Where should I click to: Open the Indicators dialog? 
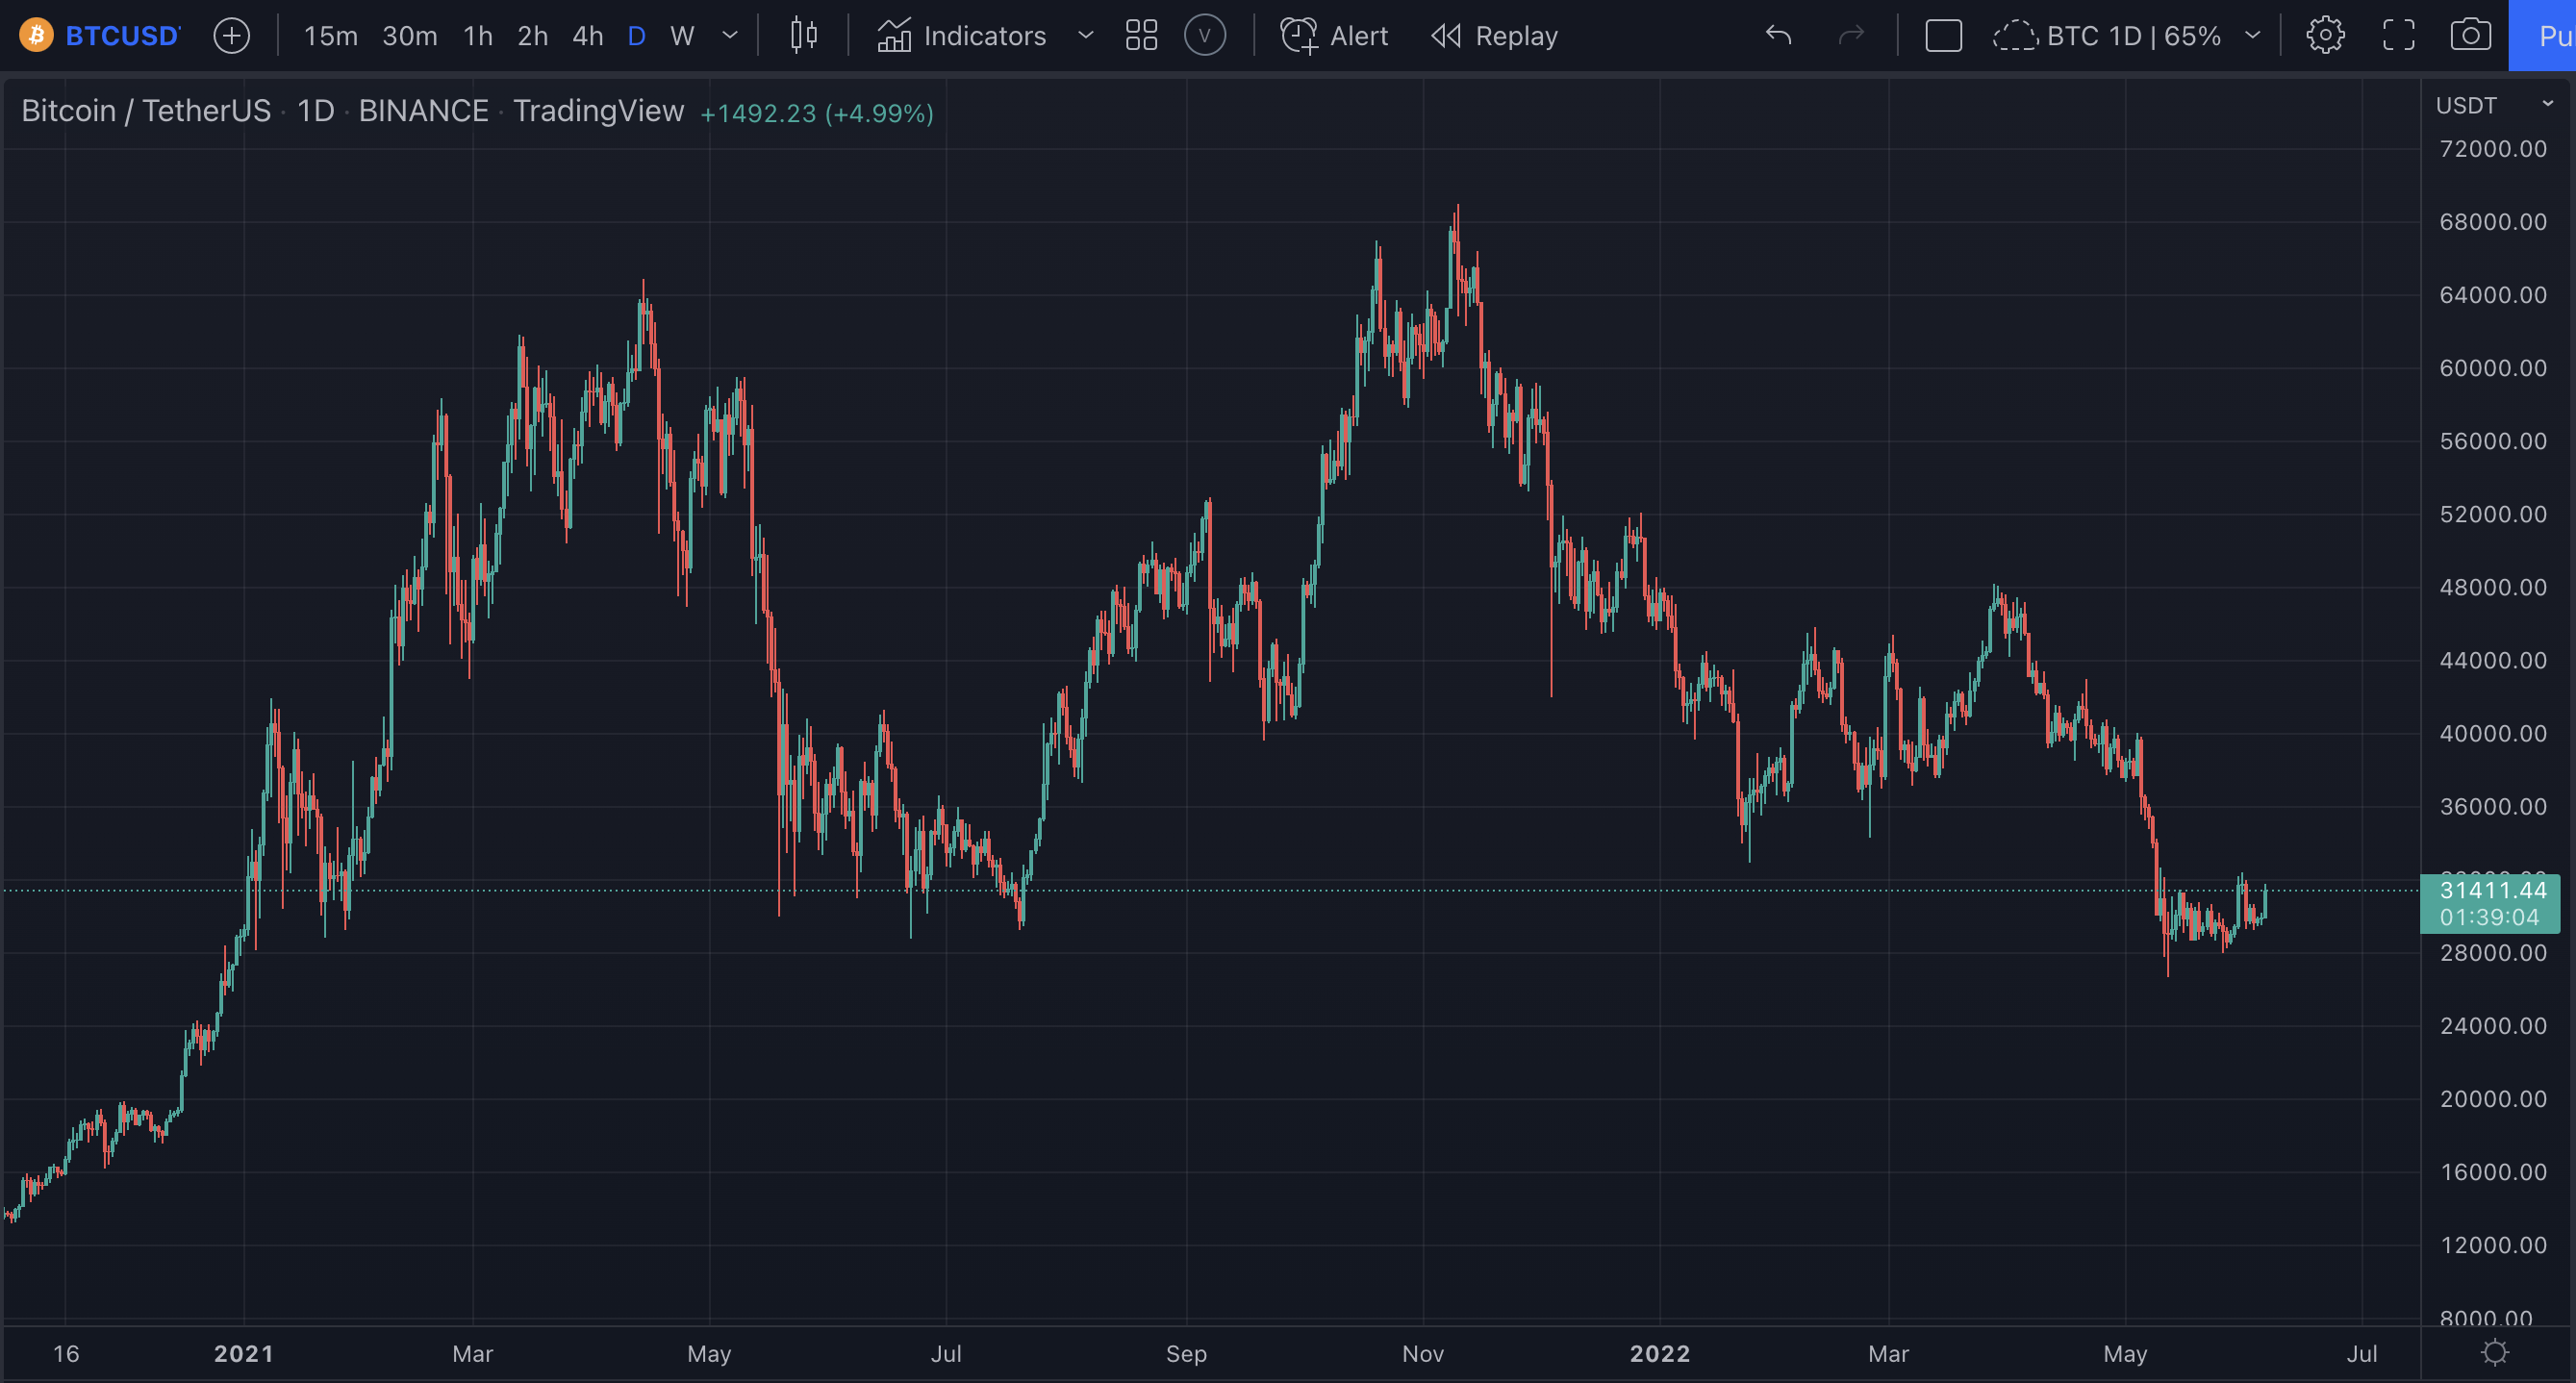click(x=962, y=36)
